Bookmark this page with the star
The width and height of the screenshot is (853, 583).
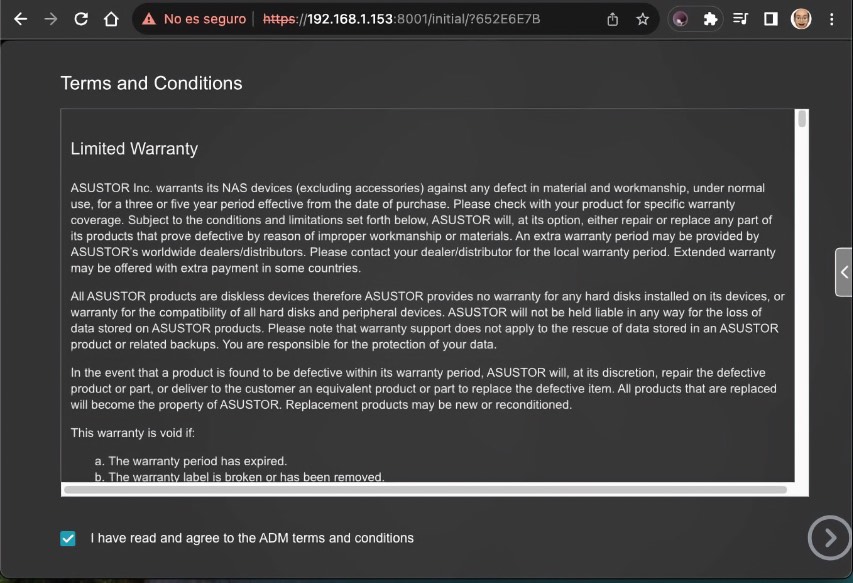(642, 19)
